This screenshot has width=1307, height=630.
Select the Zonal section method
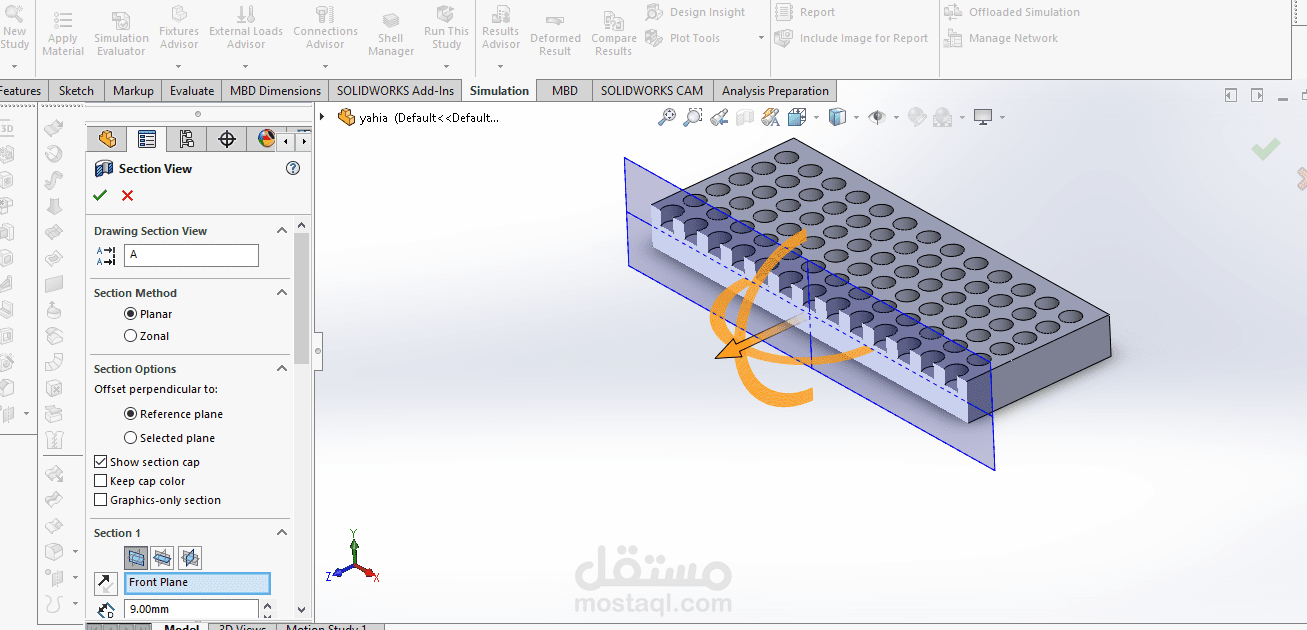[x=130, y=336]
